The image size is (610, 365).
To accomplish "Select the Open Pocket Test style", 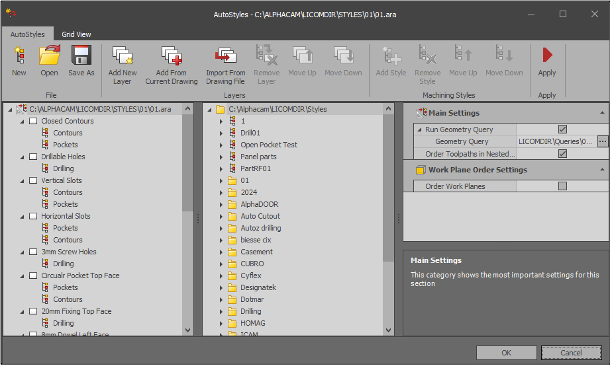I will click(268, 144).
